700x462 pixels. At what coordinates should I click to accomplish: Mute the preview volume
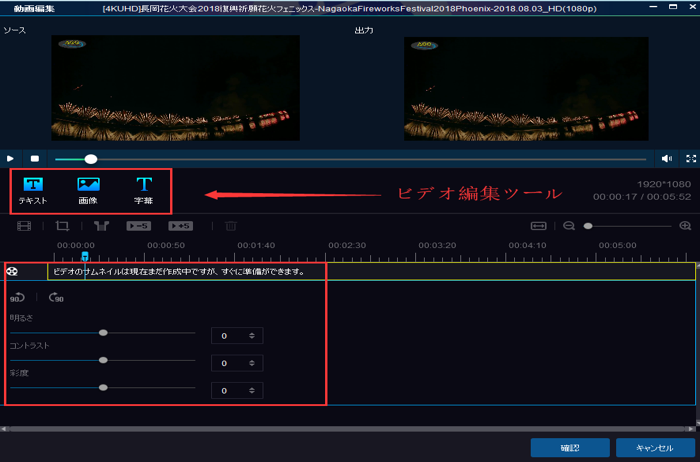667,158
